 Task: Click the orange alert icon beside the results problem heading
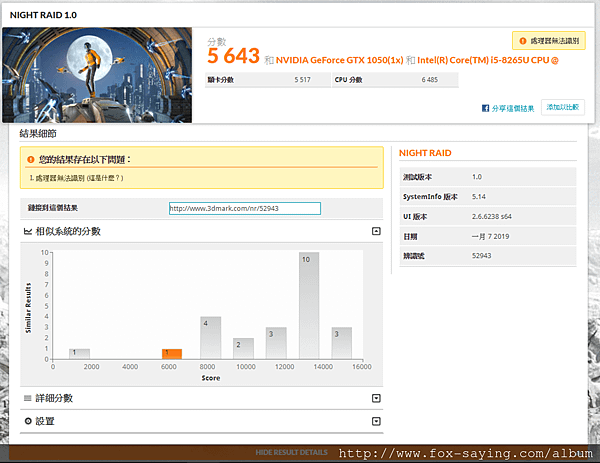[31, 160]
